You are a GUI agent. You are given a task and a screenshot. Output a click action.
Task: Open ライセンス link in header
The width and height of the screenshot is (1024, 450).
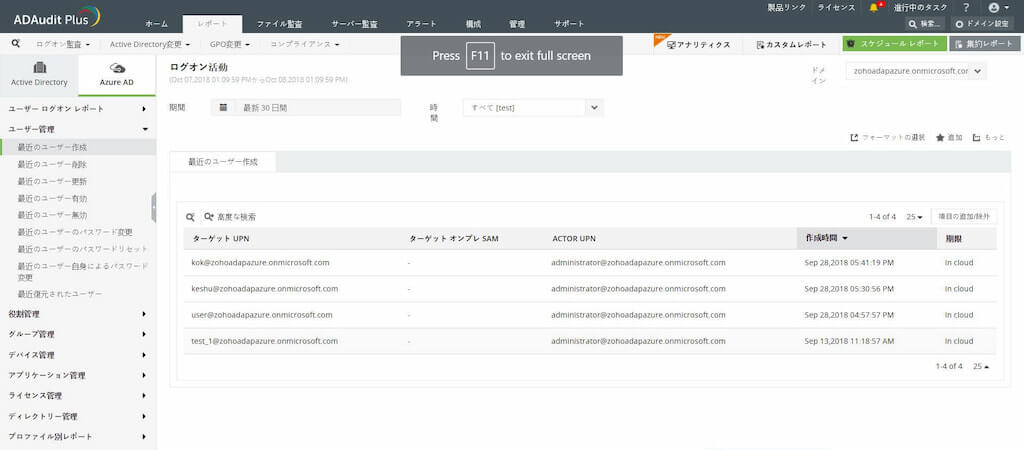pyautogui.click(x=837, y=7)
